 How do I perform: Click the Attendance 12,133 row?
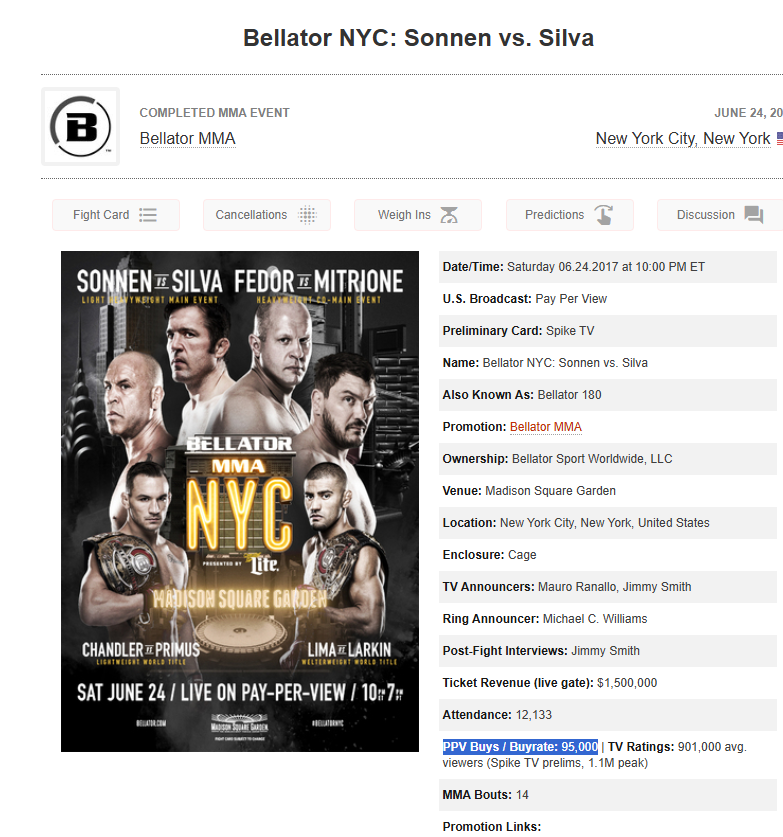[607, 715]
